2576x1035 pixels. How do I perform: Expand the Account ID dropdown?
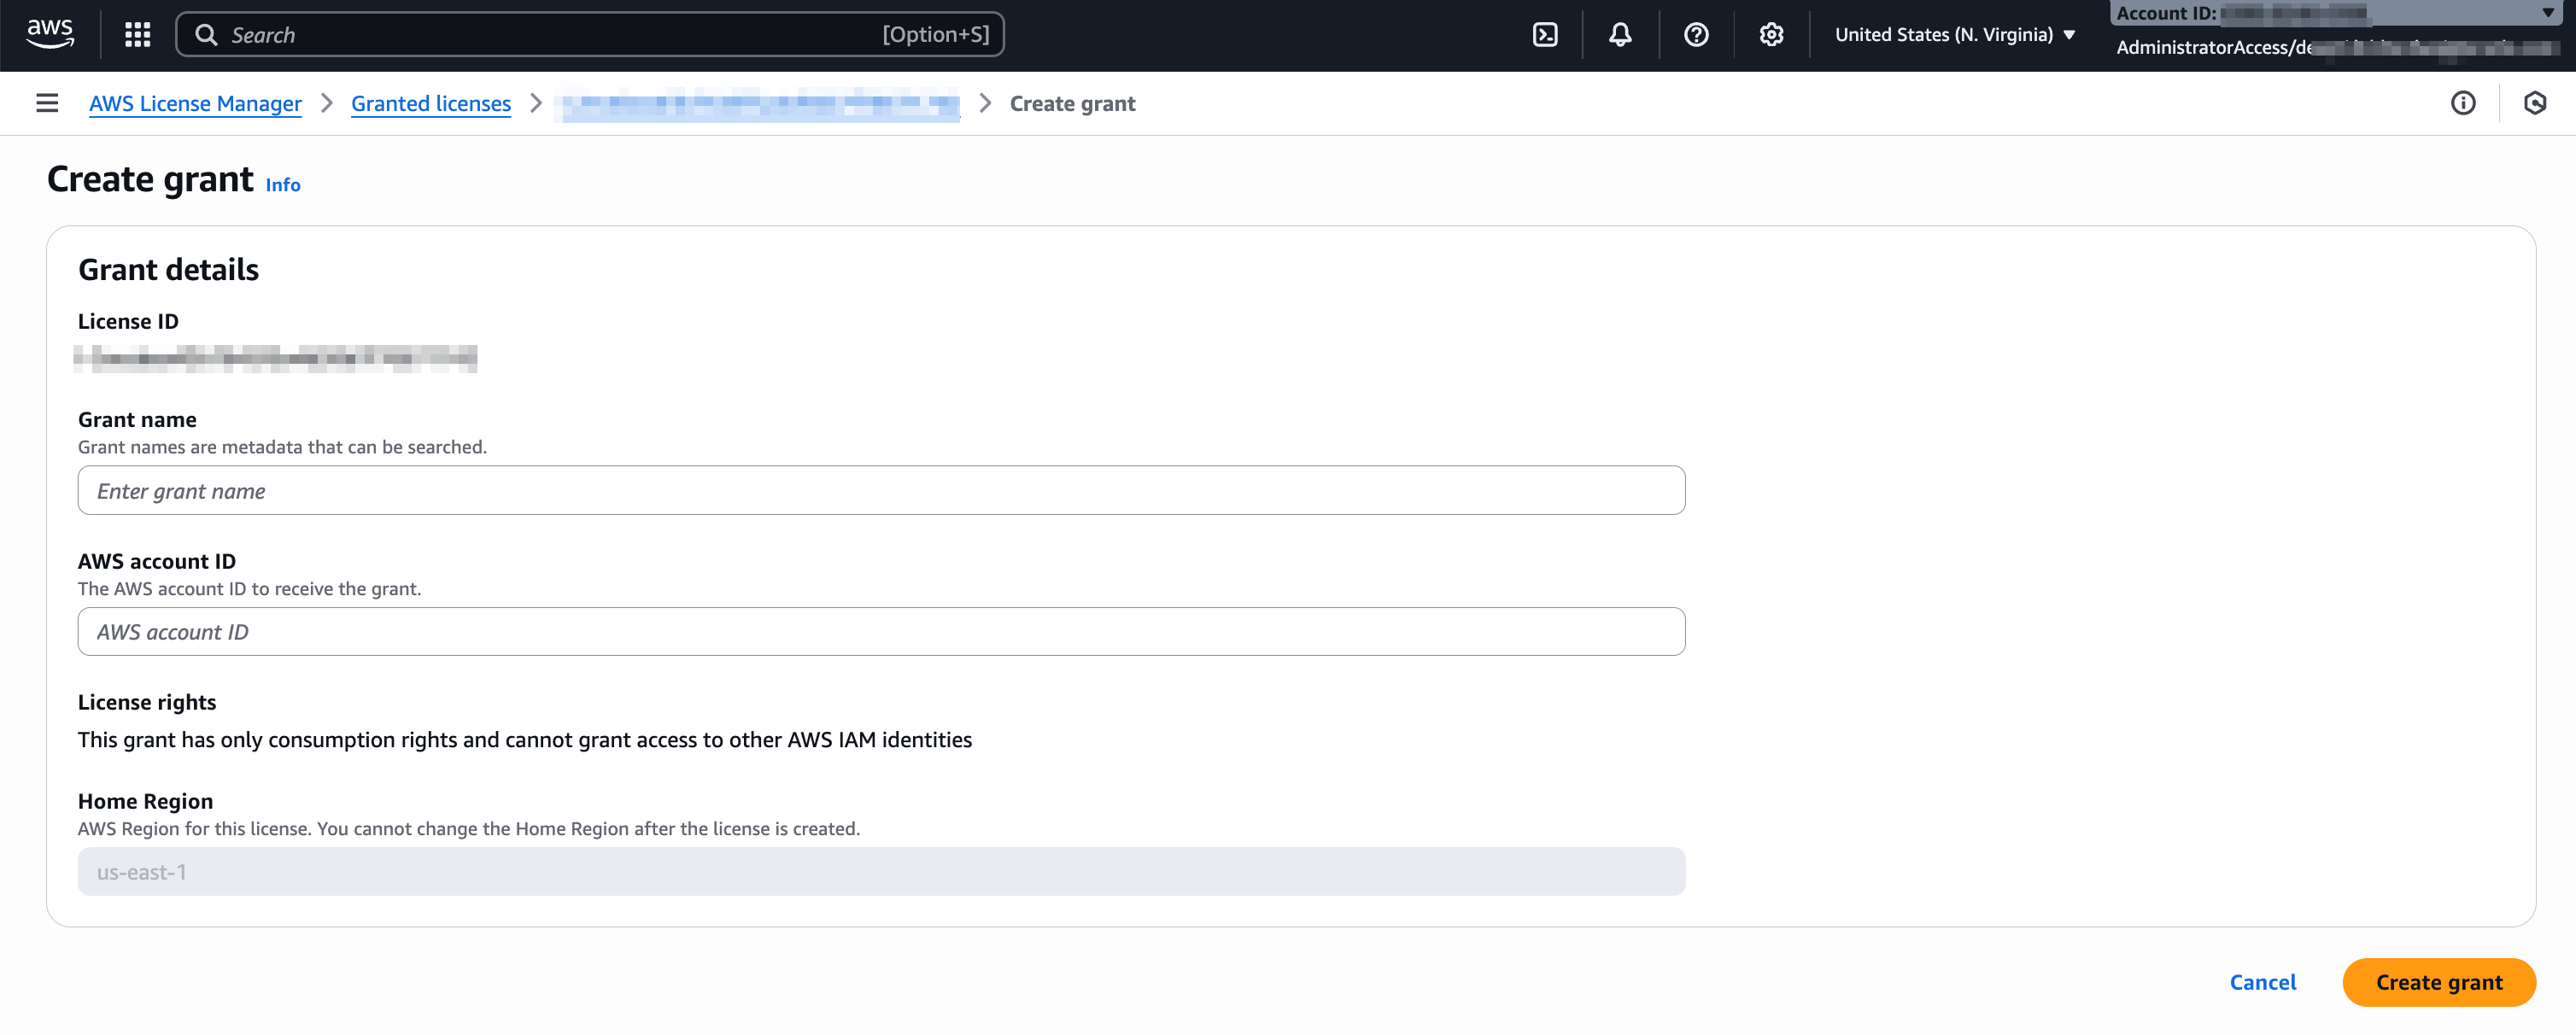point(2546,13)
